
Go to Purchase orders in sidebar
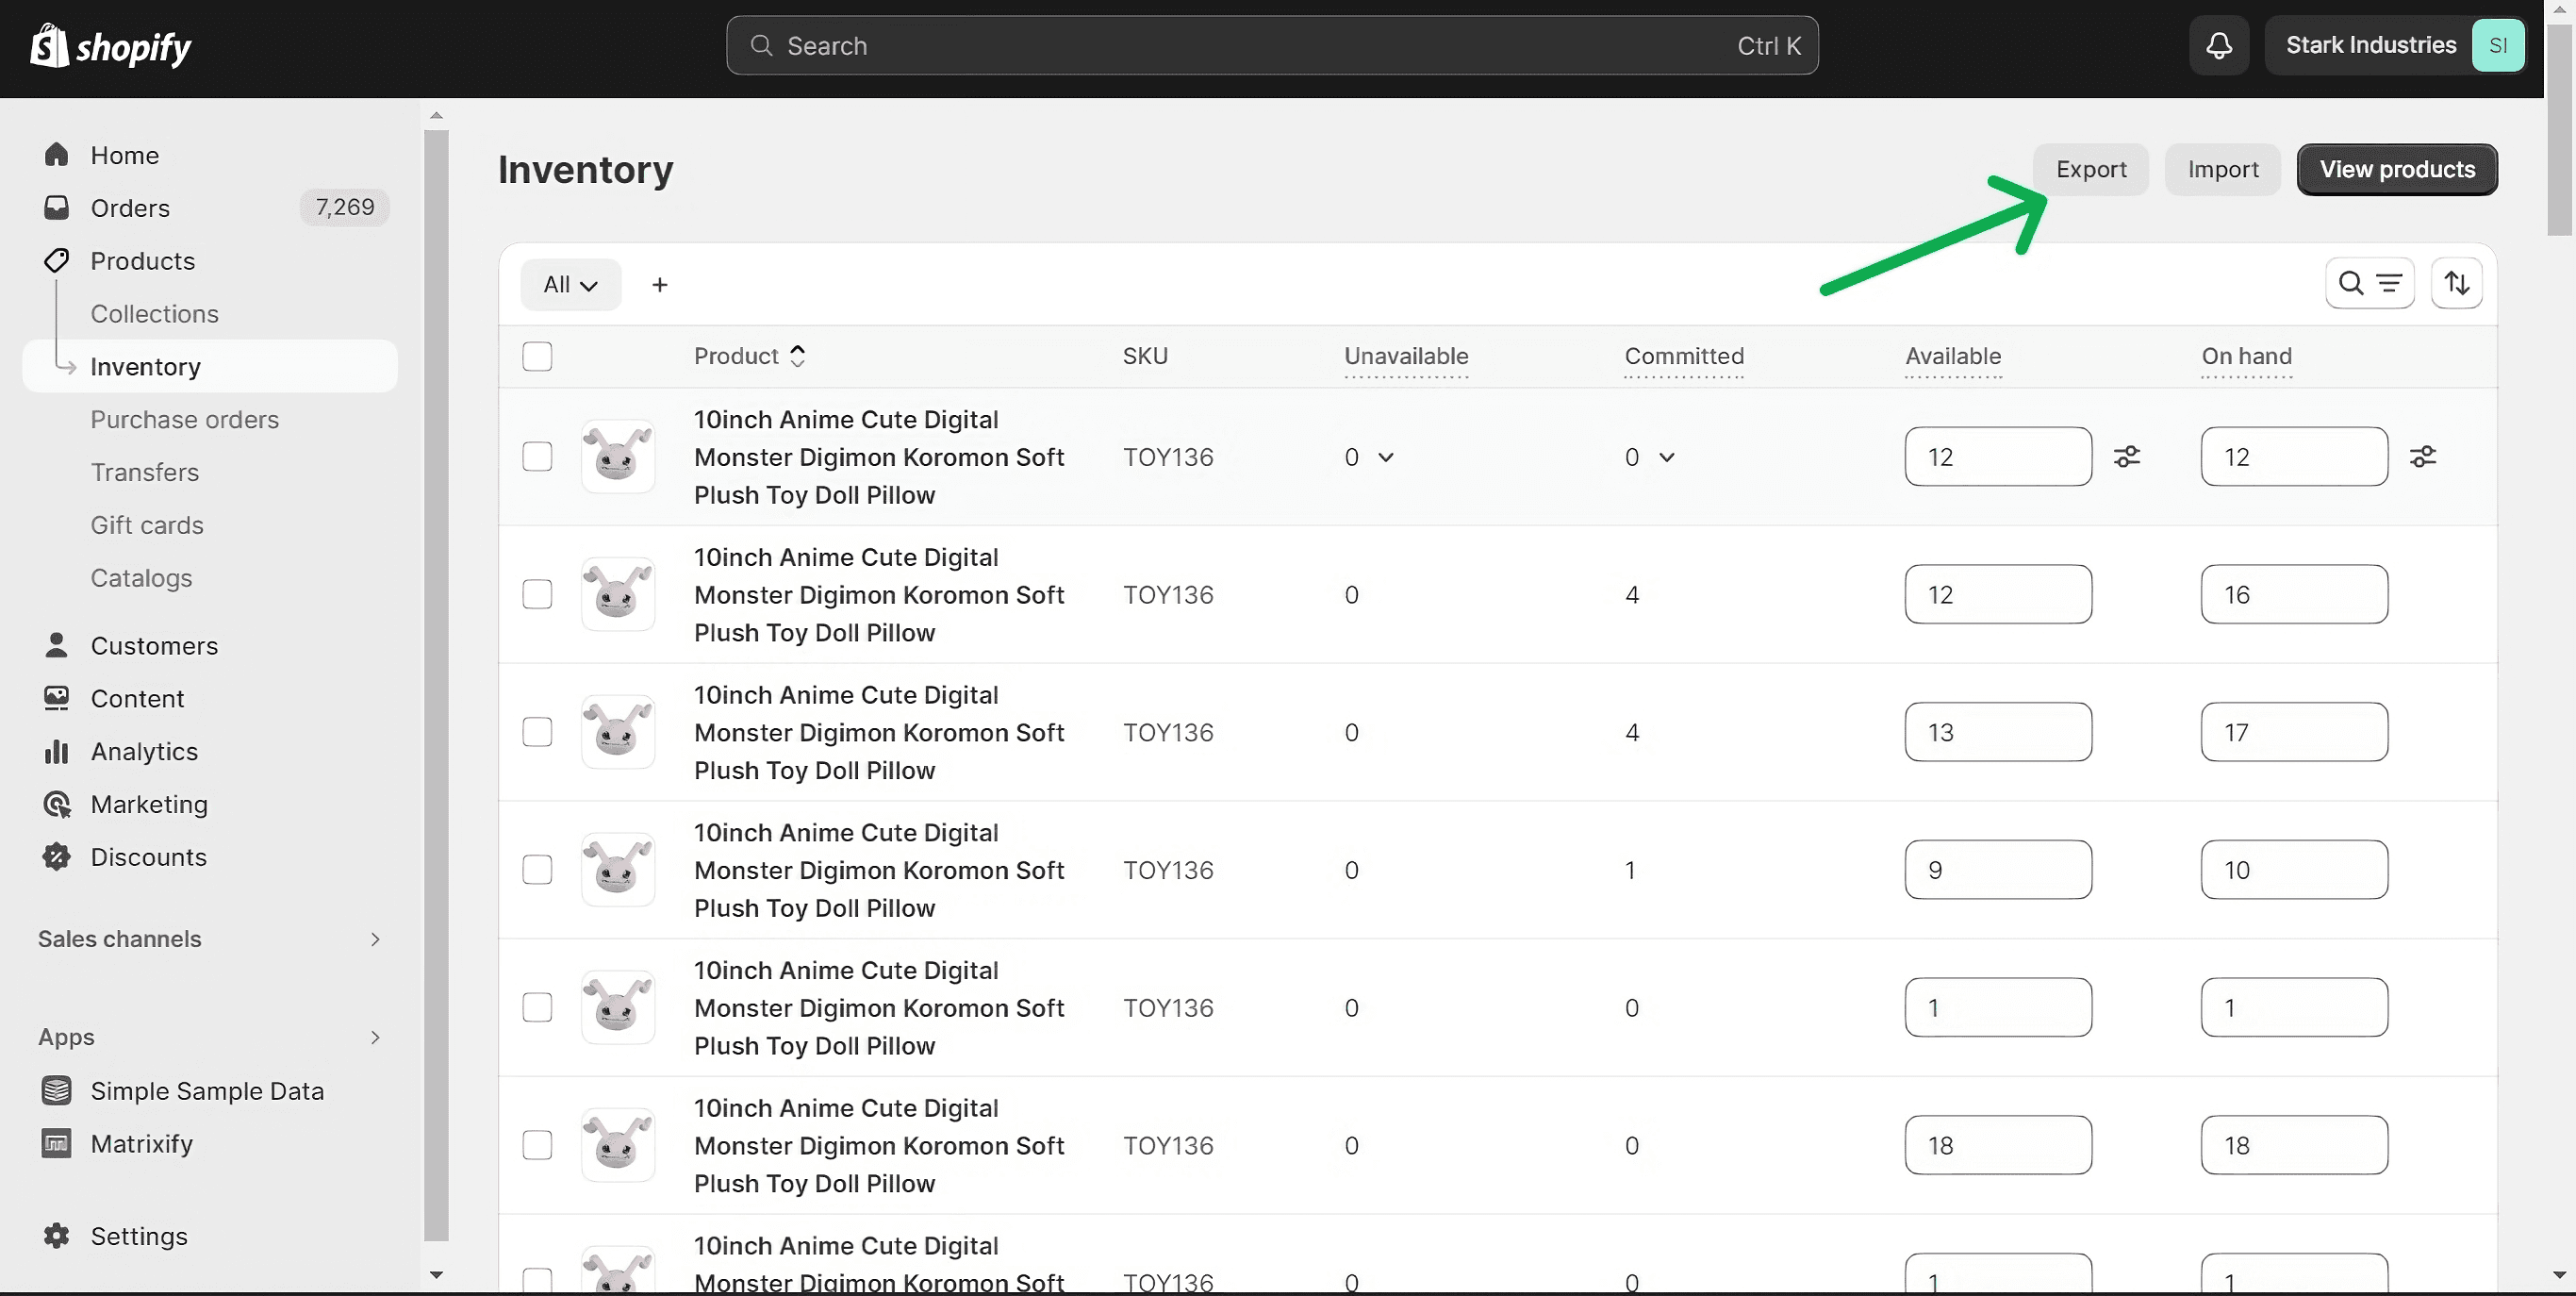[184, 419]
